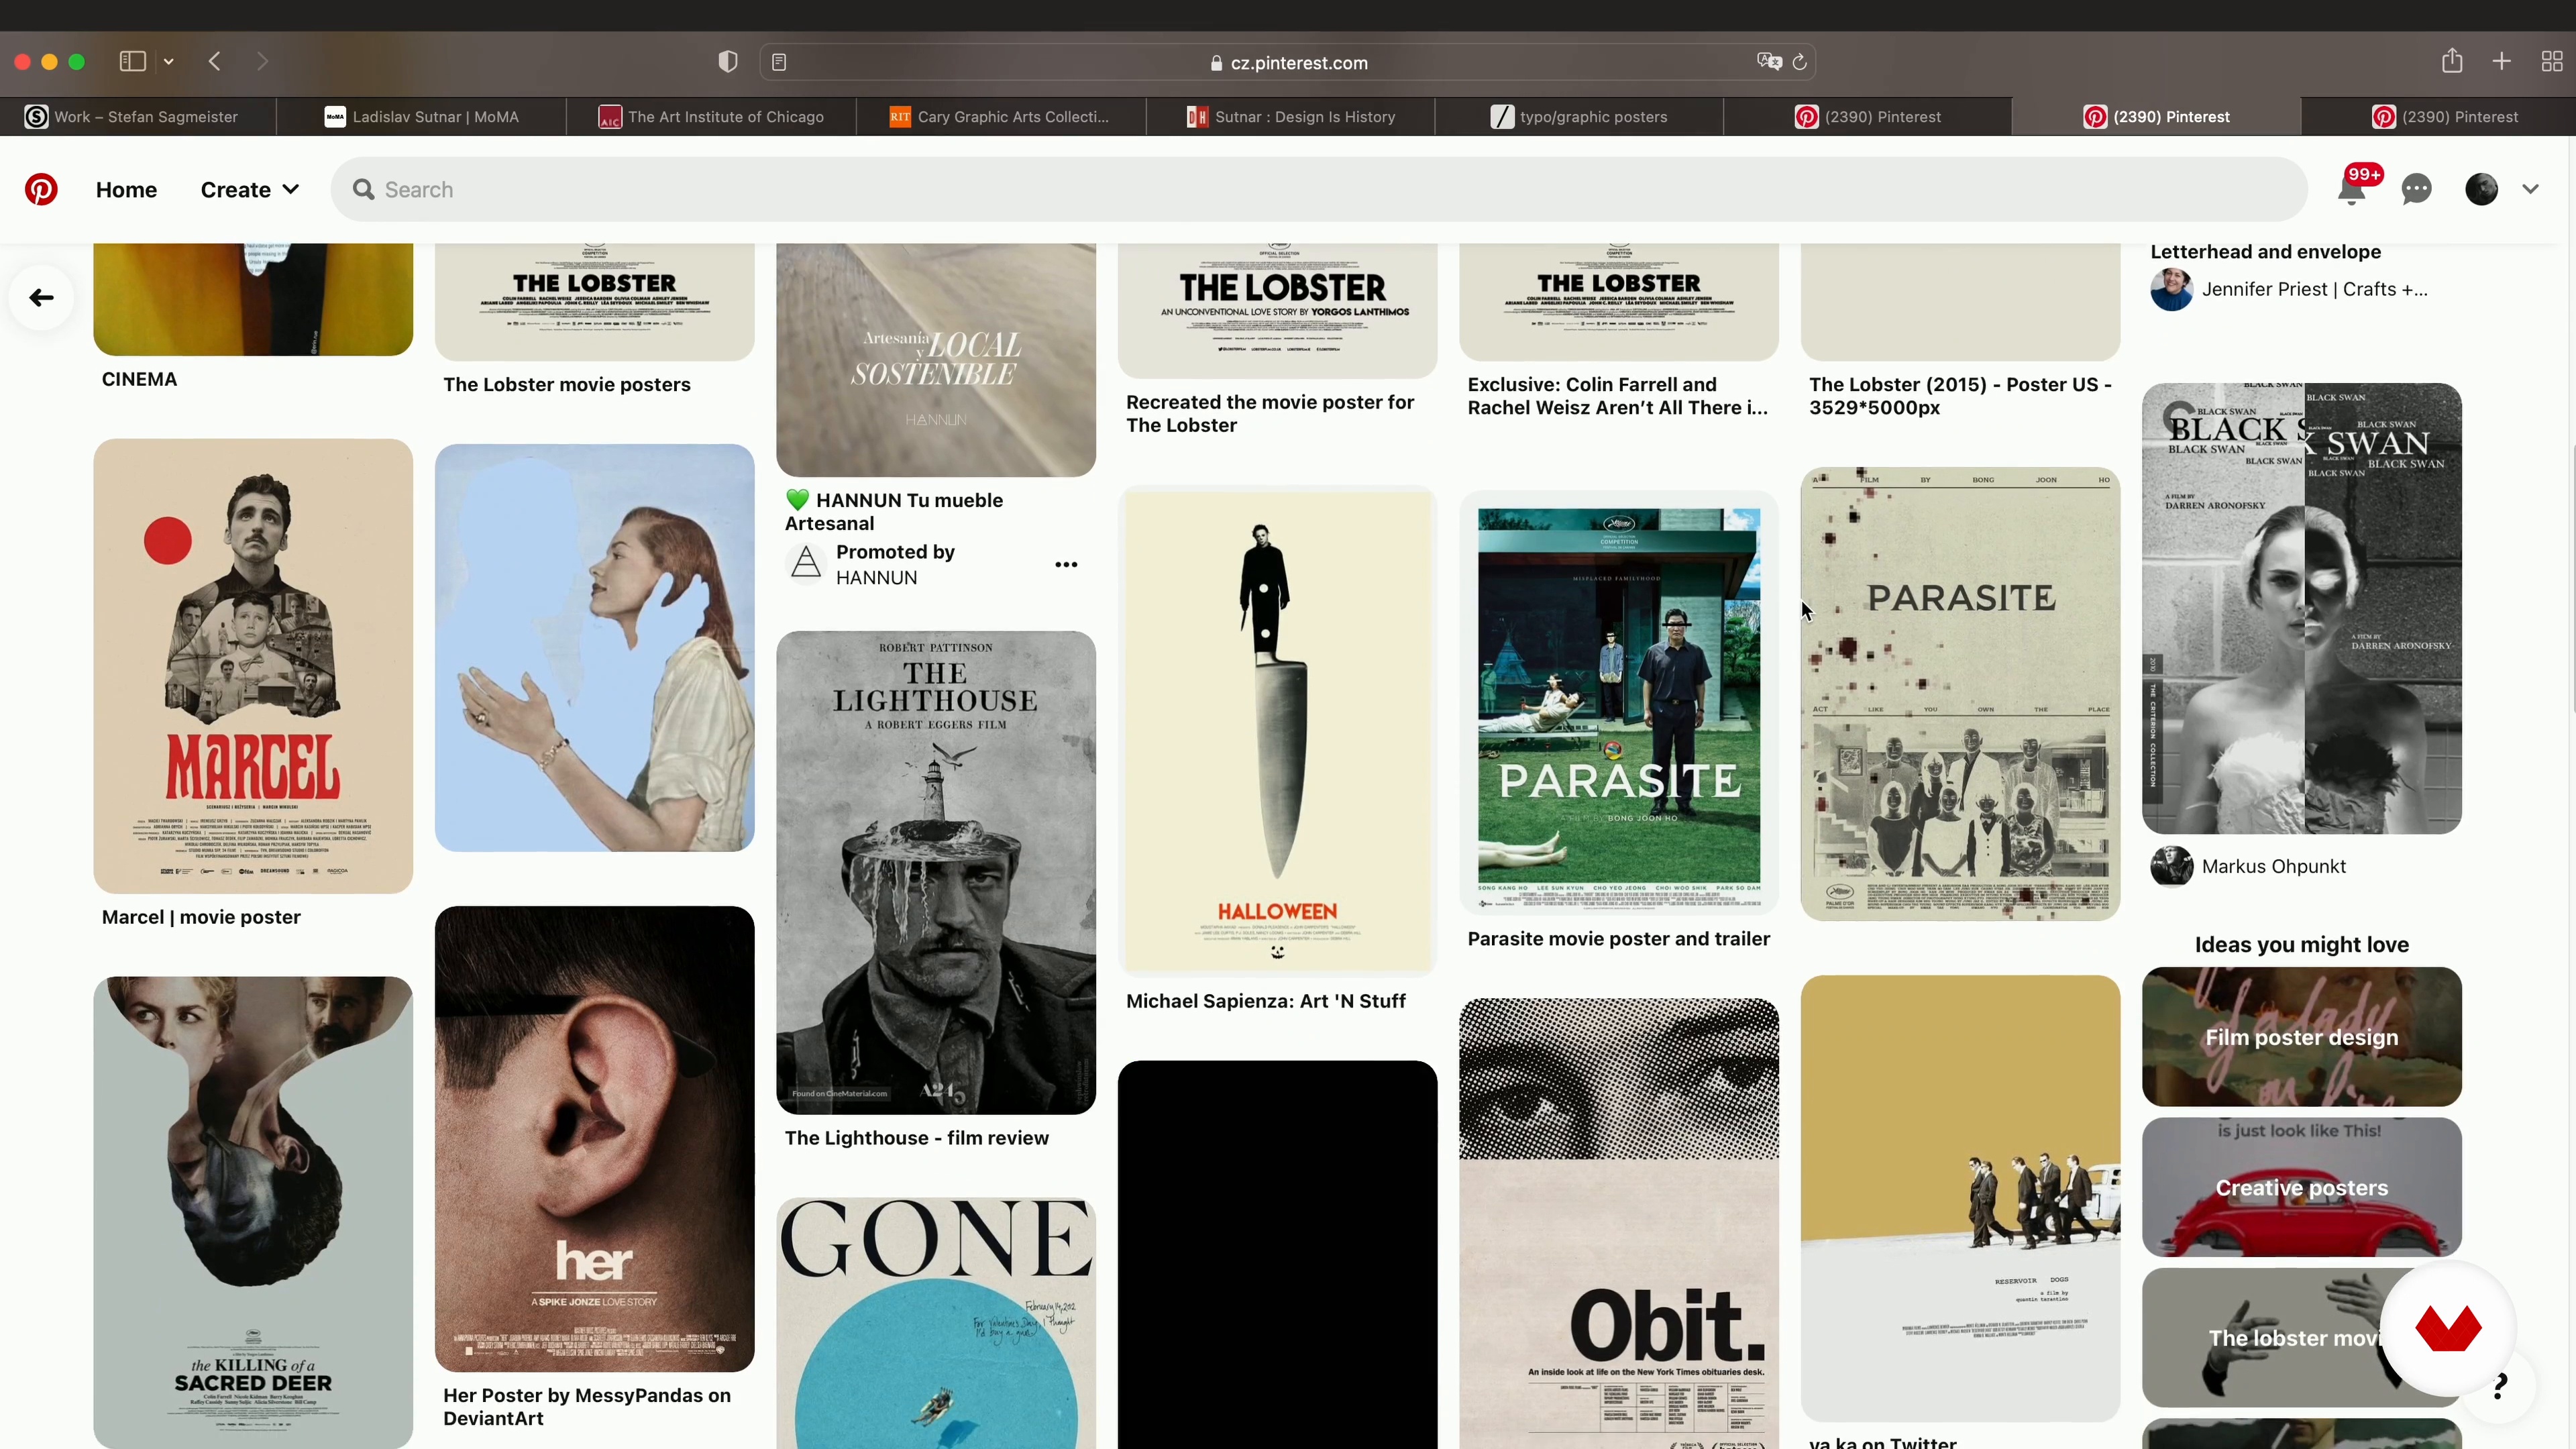Click 'Parasite movie poster and trailer' title
This screenshot has width=2576, height=1449.
1619,939
